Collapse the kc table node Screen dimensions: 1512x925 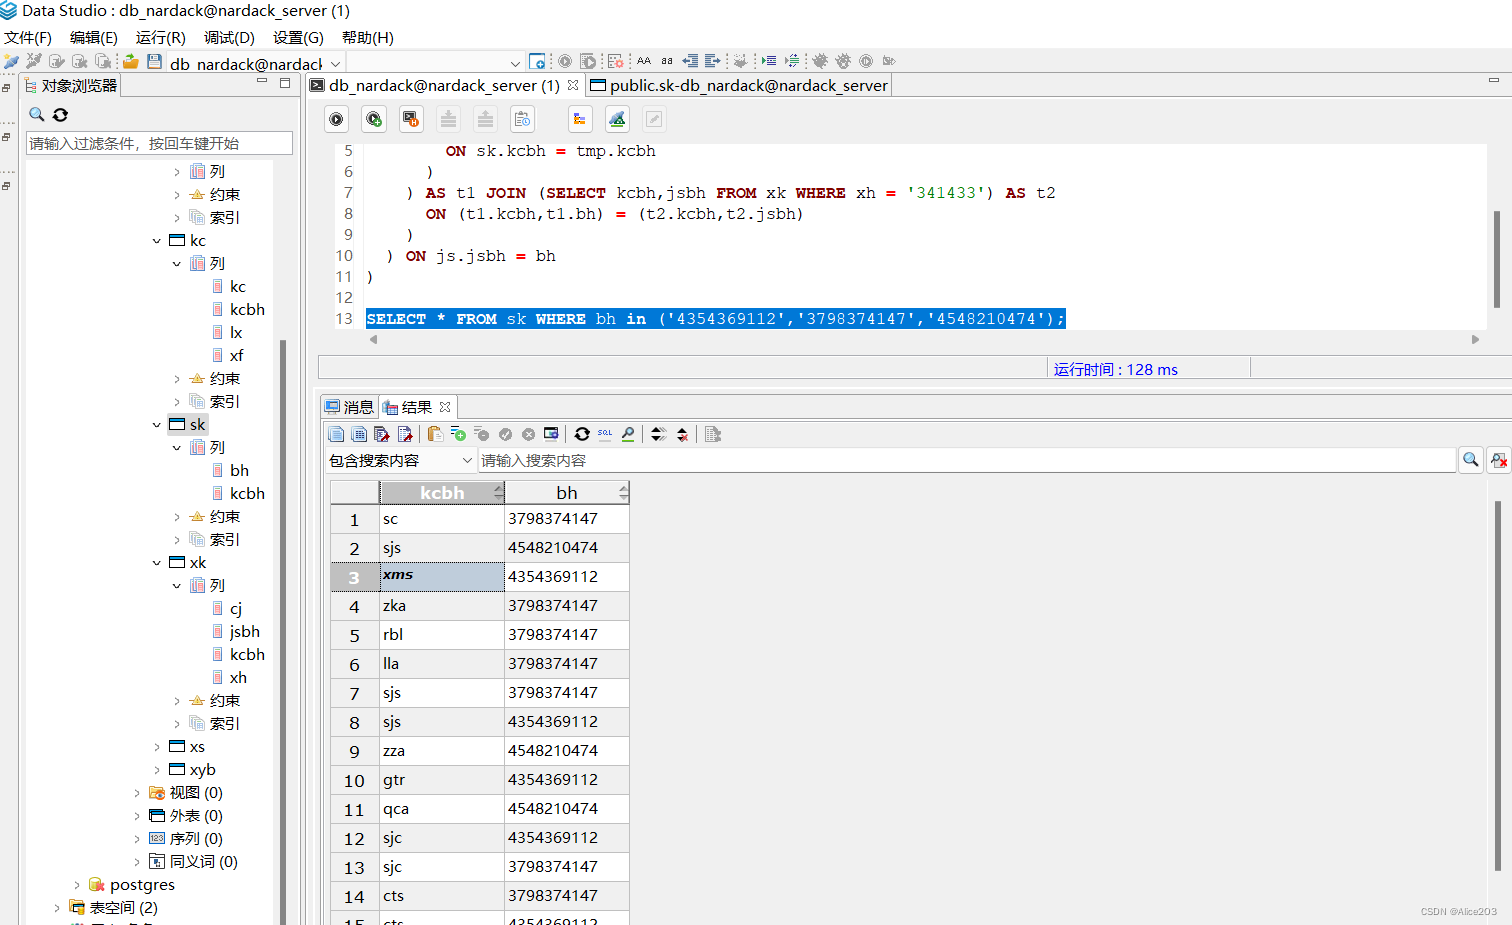(157, 241)
